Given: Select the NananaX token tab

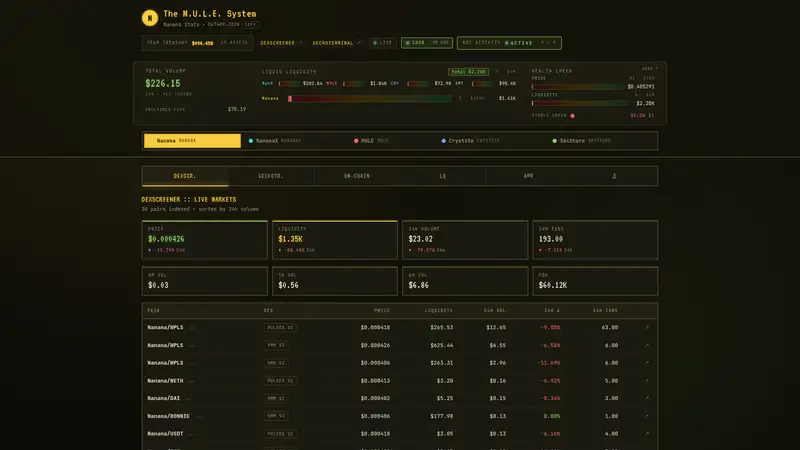Looking at the screenshot, I should (x=274, y=141).
